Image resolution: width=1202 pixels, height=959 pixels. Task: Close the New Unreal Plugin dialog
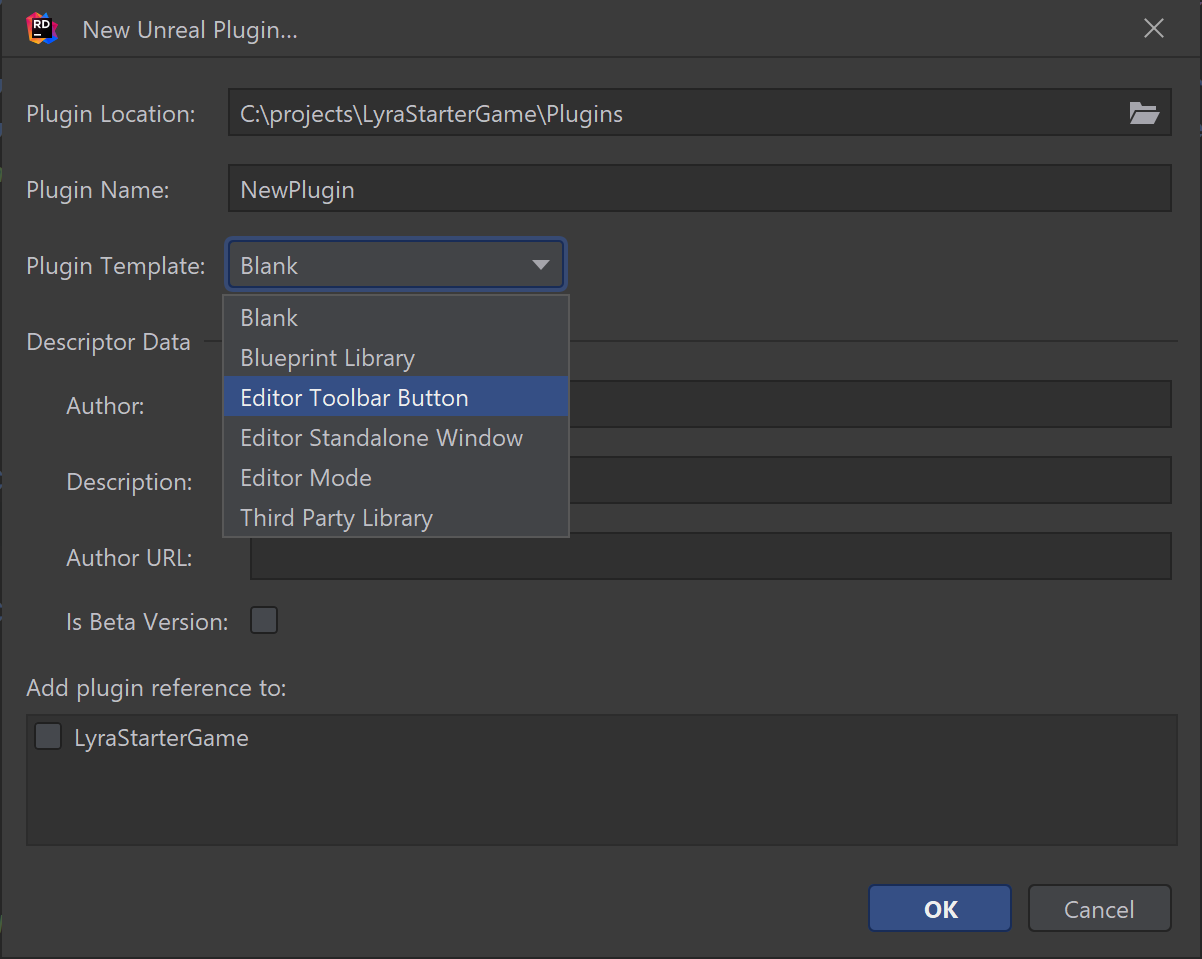coord(1154,28)
